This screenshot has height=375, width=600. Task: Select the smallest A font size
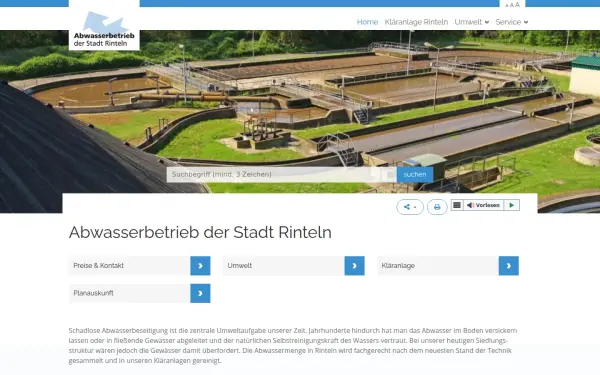(507, 6)
